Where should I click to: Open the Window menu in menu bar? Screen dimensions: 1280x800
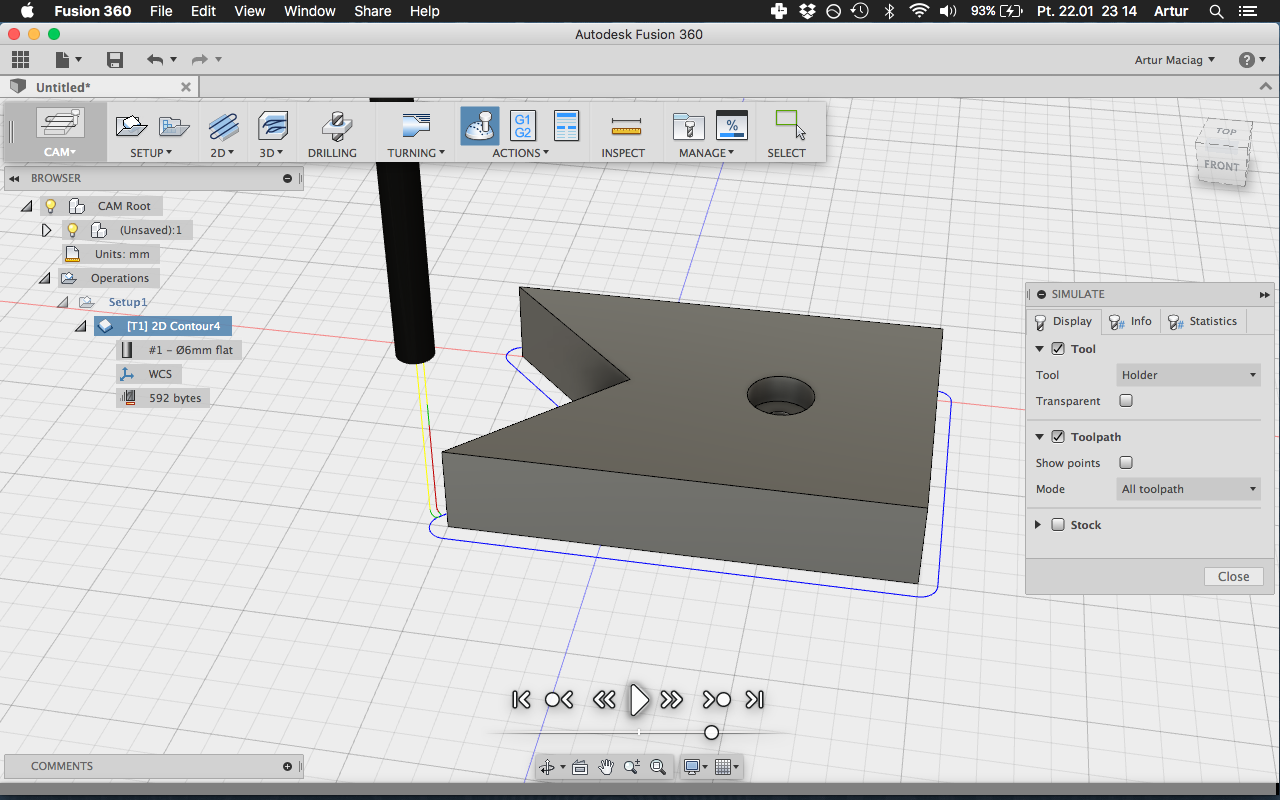click(309, 11)
